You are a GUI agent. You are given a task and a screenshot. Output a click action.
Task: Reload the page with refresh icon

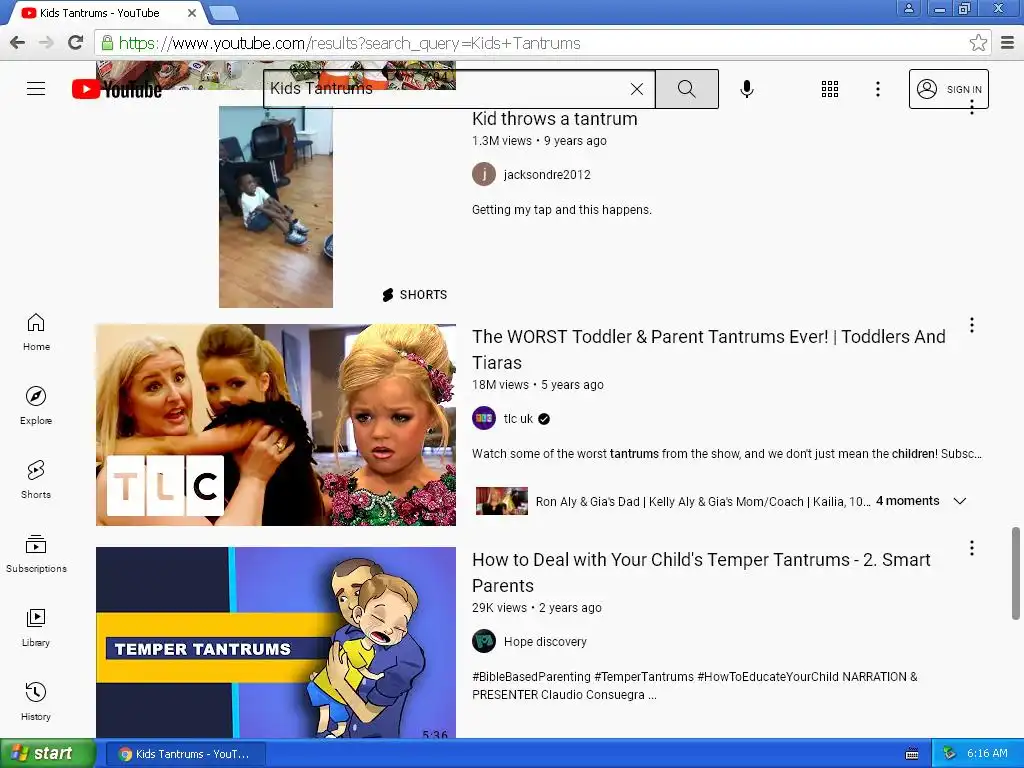76,43
